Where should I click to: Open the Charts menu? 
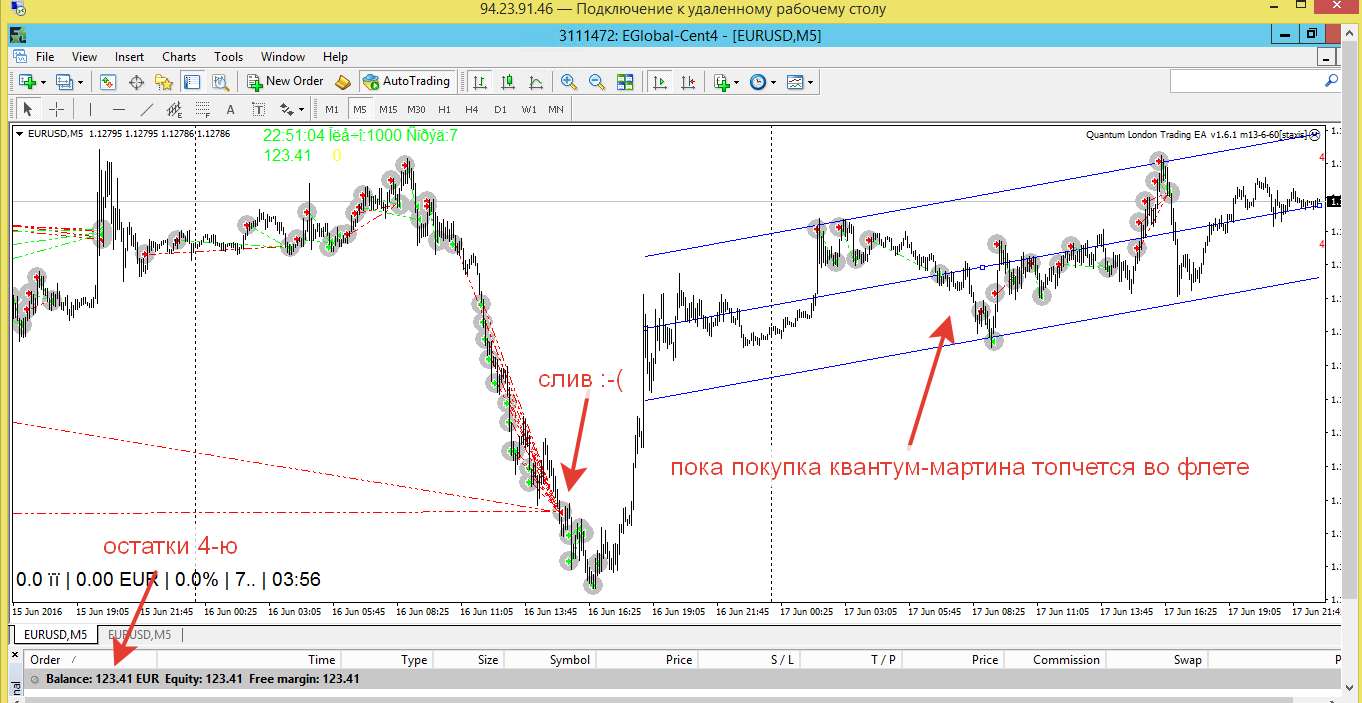point(179,57)
